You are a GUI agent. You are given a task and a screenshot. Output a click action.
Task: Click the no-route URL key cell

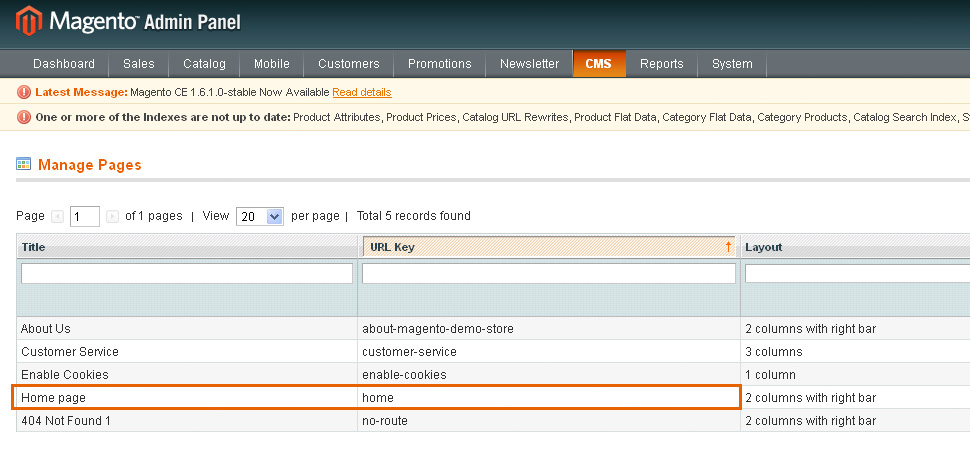coord(549,421)
